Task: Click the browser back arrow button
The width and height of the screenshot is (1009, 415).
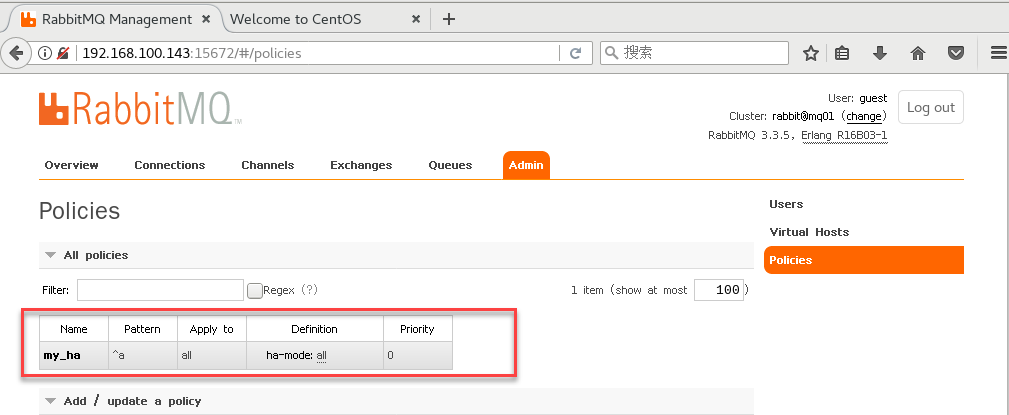Action: click(x=15, y=53)
